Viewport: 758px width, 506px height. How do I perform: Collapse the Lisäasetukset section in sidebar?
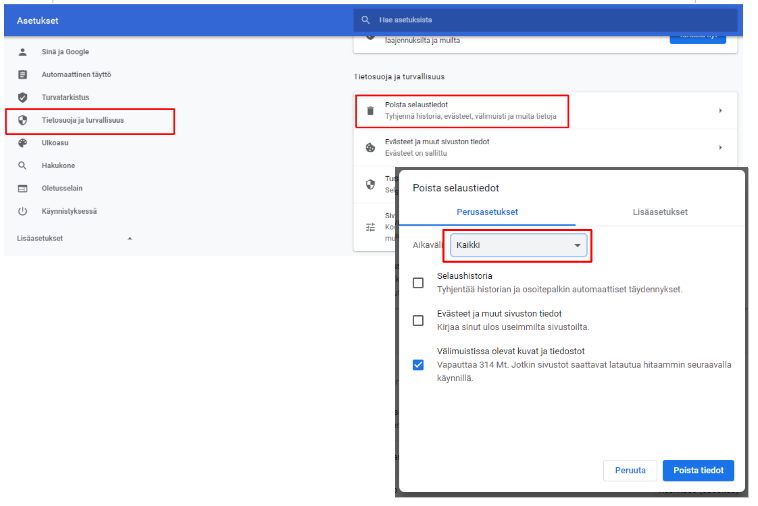tap(128, 239)
